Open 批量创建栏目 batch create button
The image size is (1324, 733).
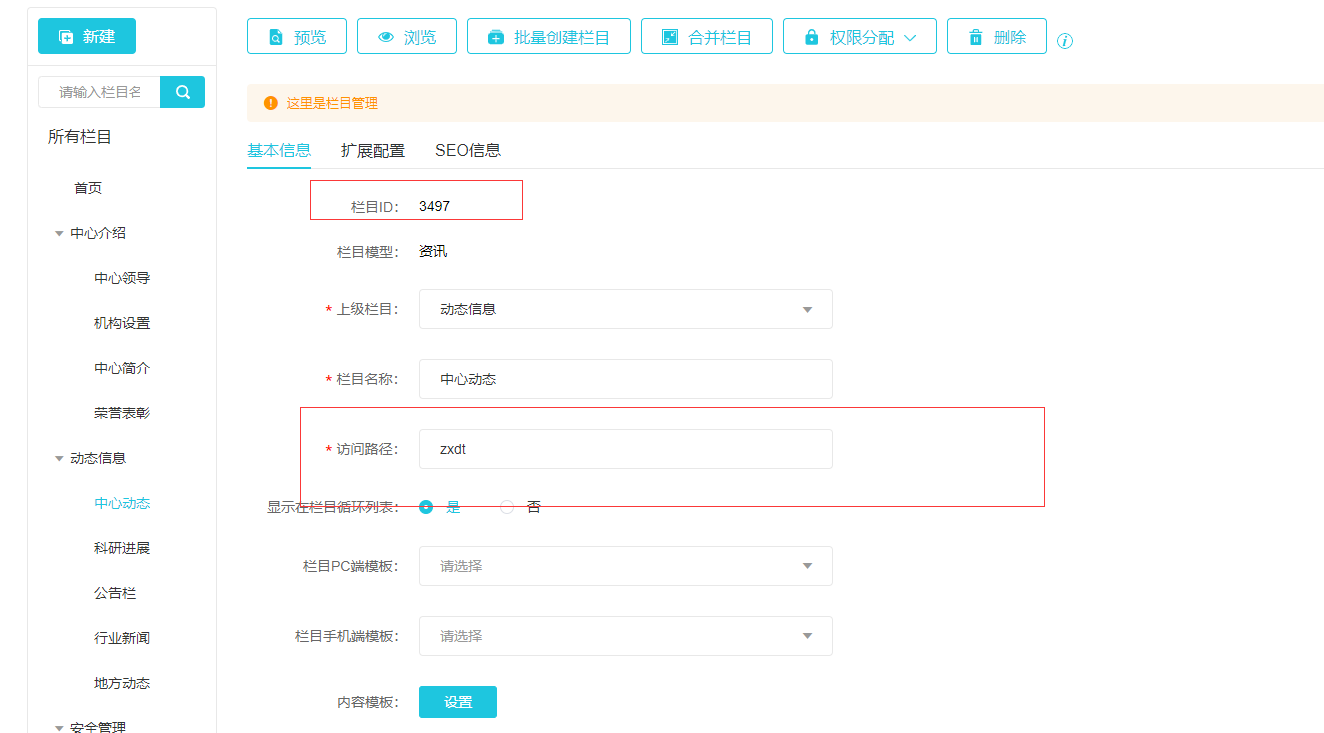[x=549, y=37]
